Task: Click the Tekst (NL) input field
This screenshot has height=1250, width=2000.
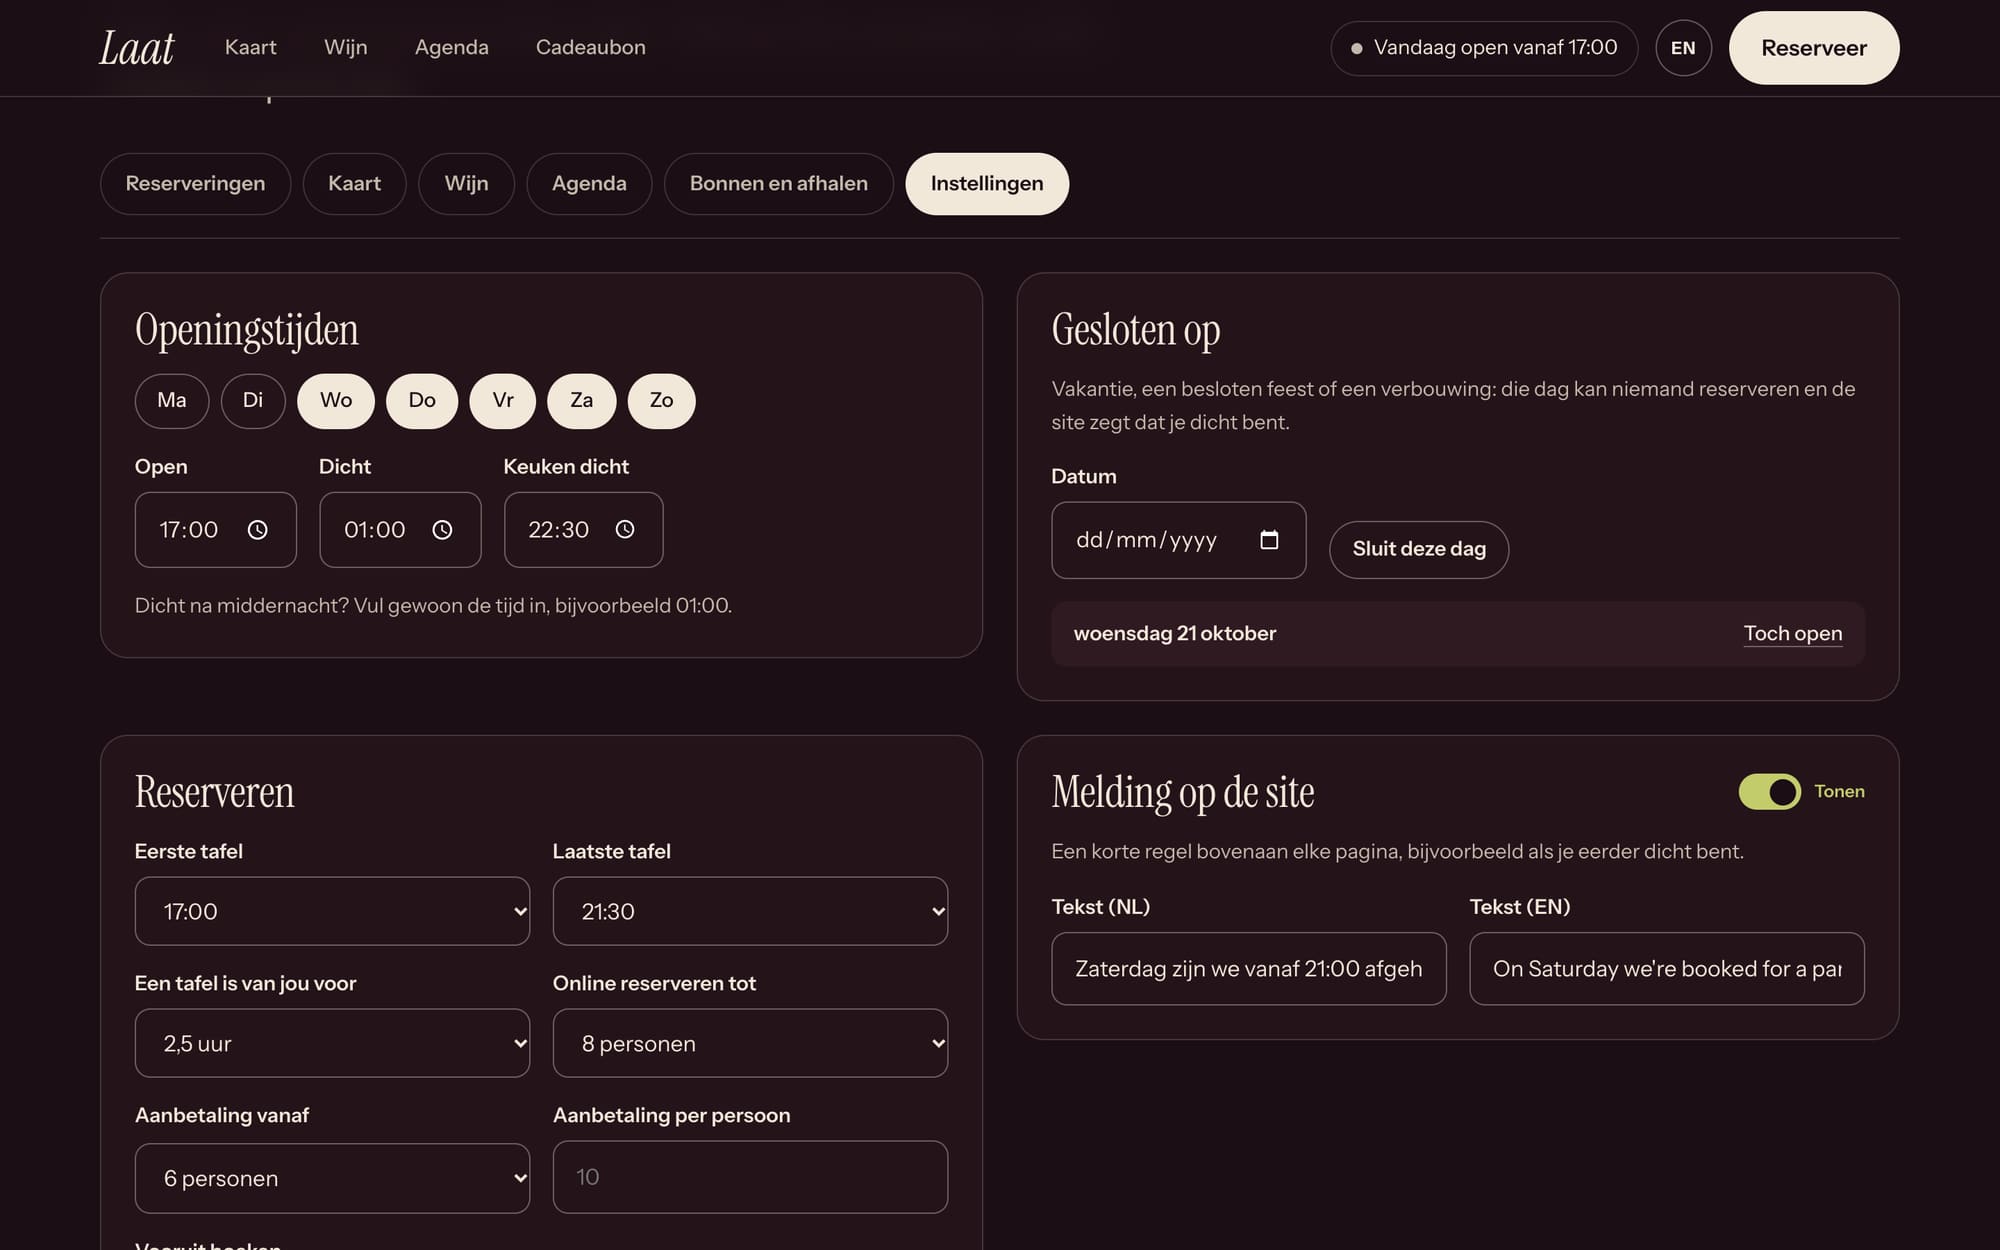Action: point(1249,969)
